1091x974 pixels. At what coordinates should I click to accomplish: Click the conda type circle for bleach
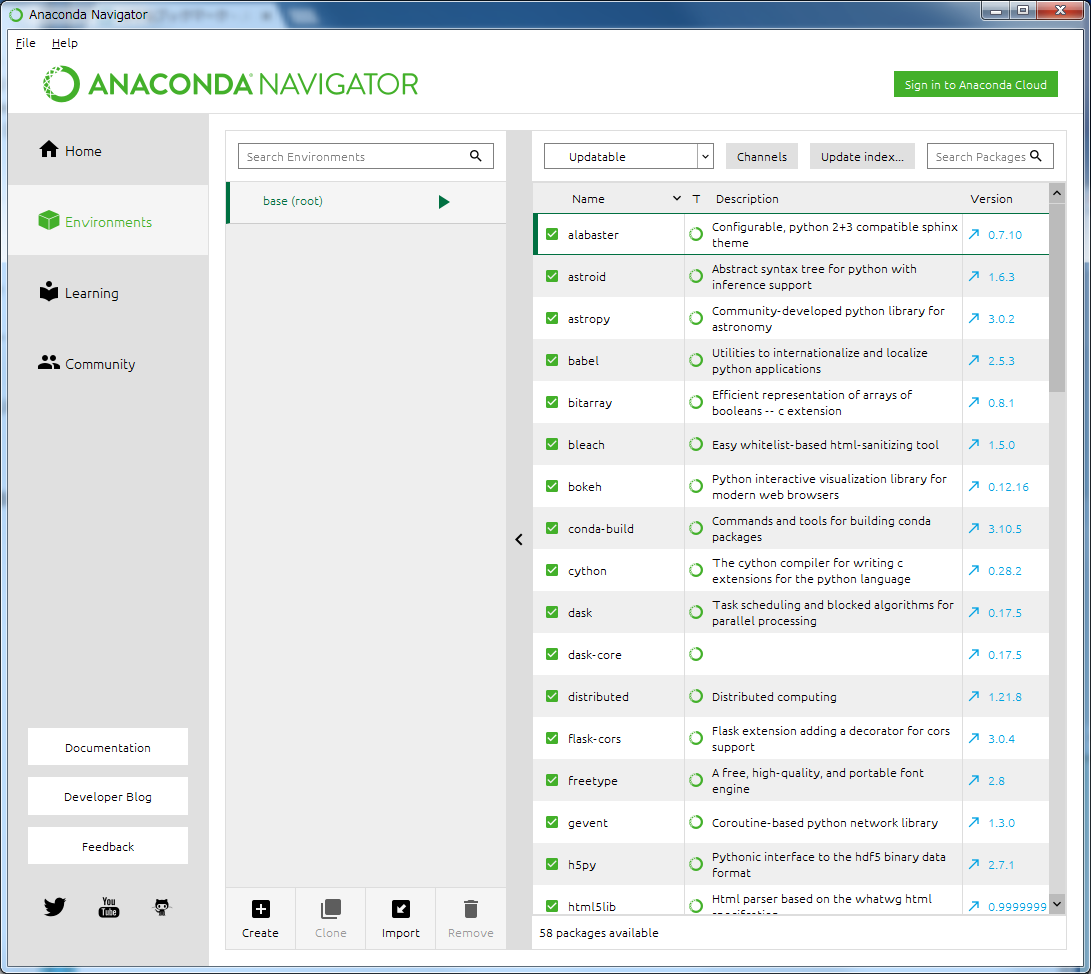click(x=696, y=444)
